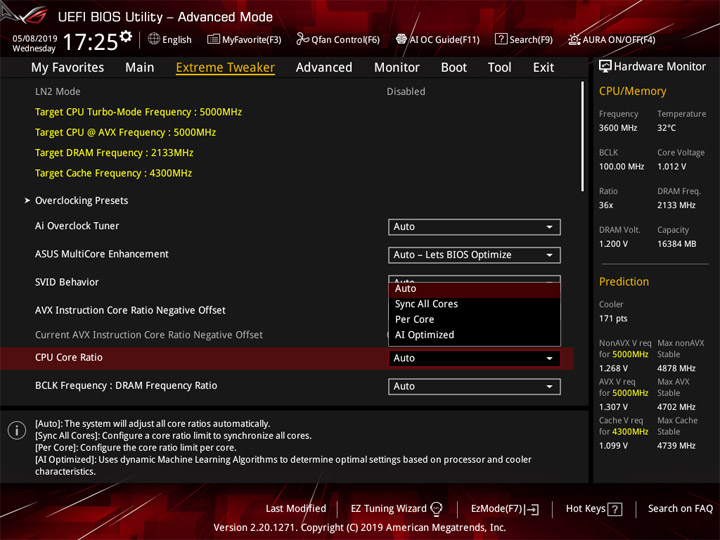Click the Capacity 16384 MB value
Screen dimensions: 720x540
coord(676,244)
